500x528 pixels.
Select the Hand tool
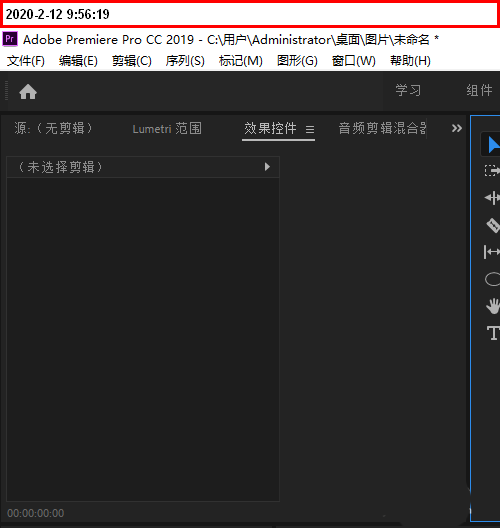coord(493,306)
